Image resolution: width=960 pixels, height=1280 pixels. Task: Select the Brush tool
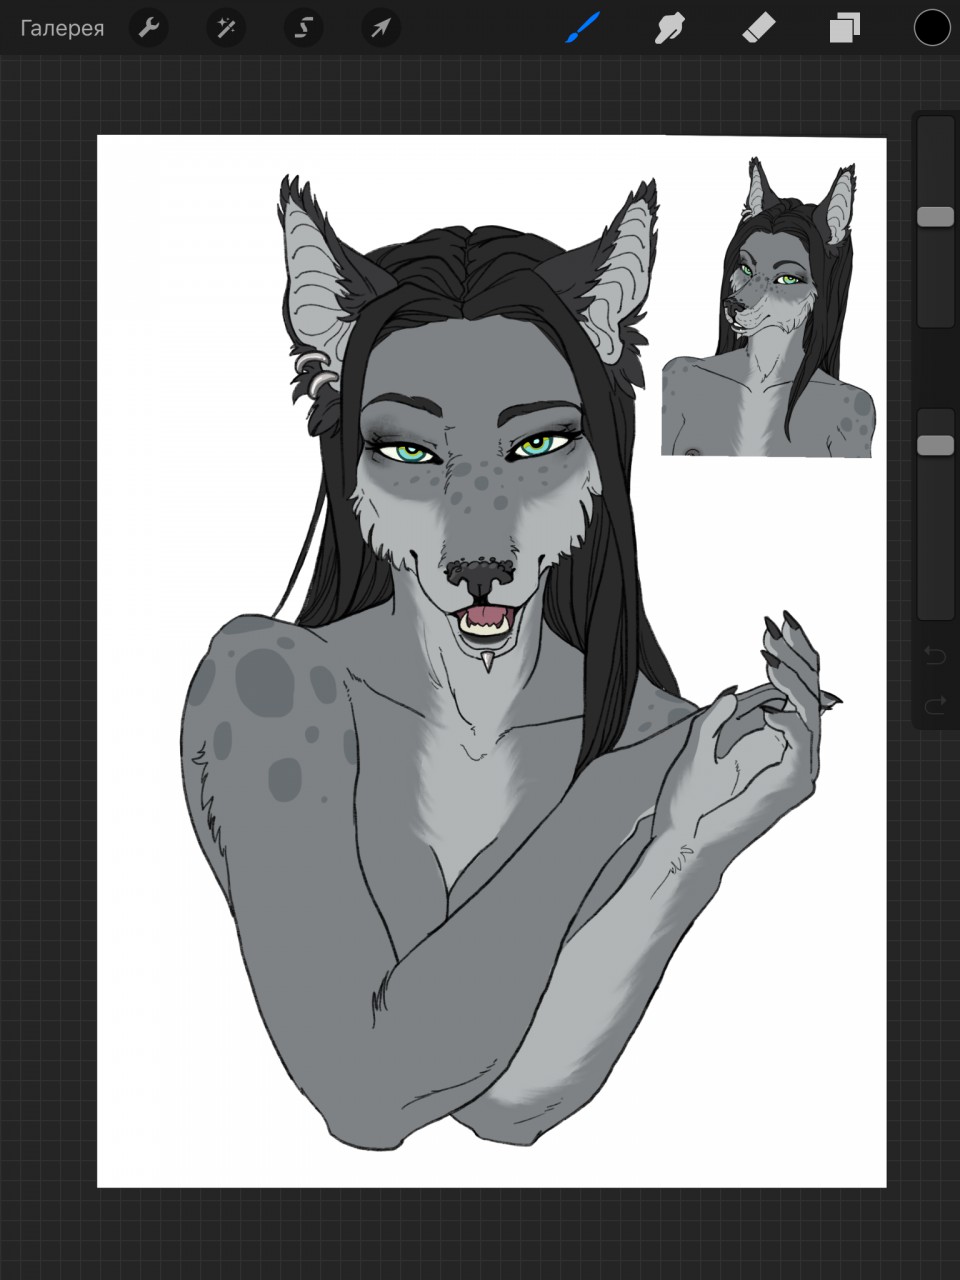582,28
